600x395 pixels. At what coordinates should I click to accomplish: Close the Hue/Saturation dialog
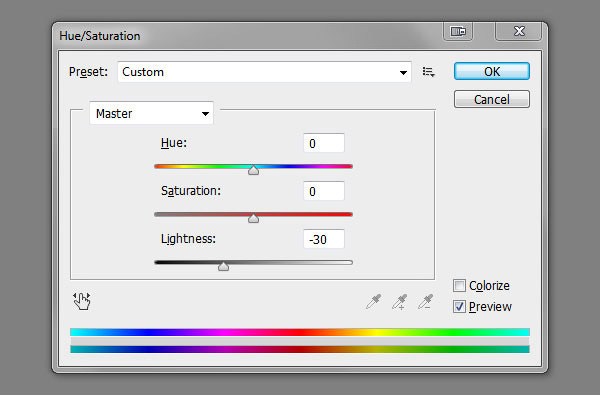[518, 31]
